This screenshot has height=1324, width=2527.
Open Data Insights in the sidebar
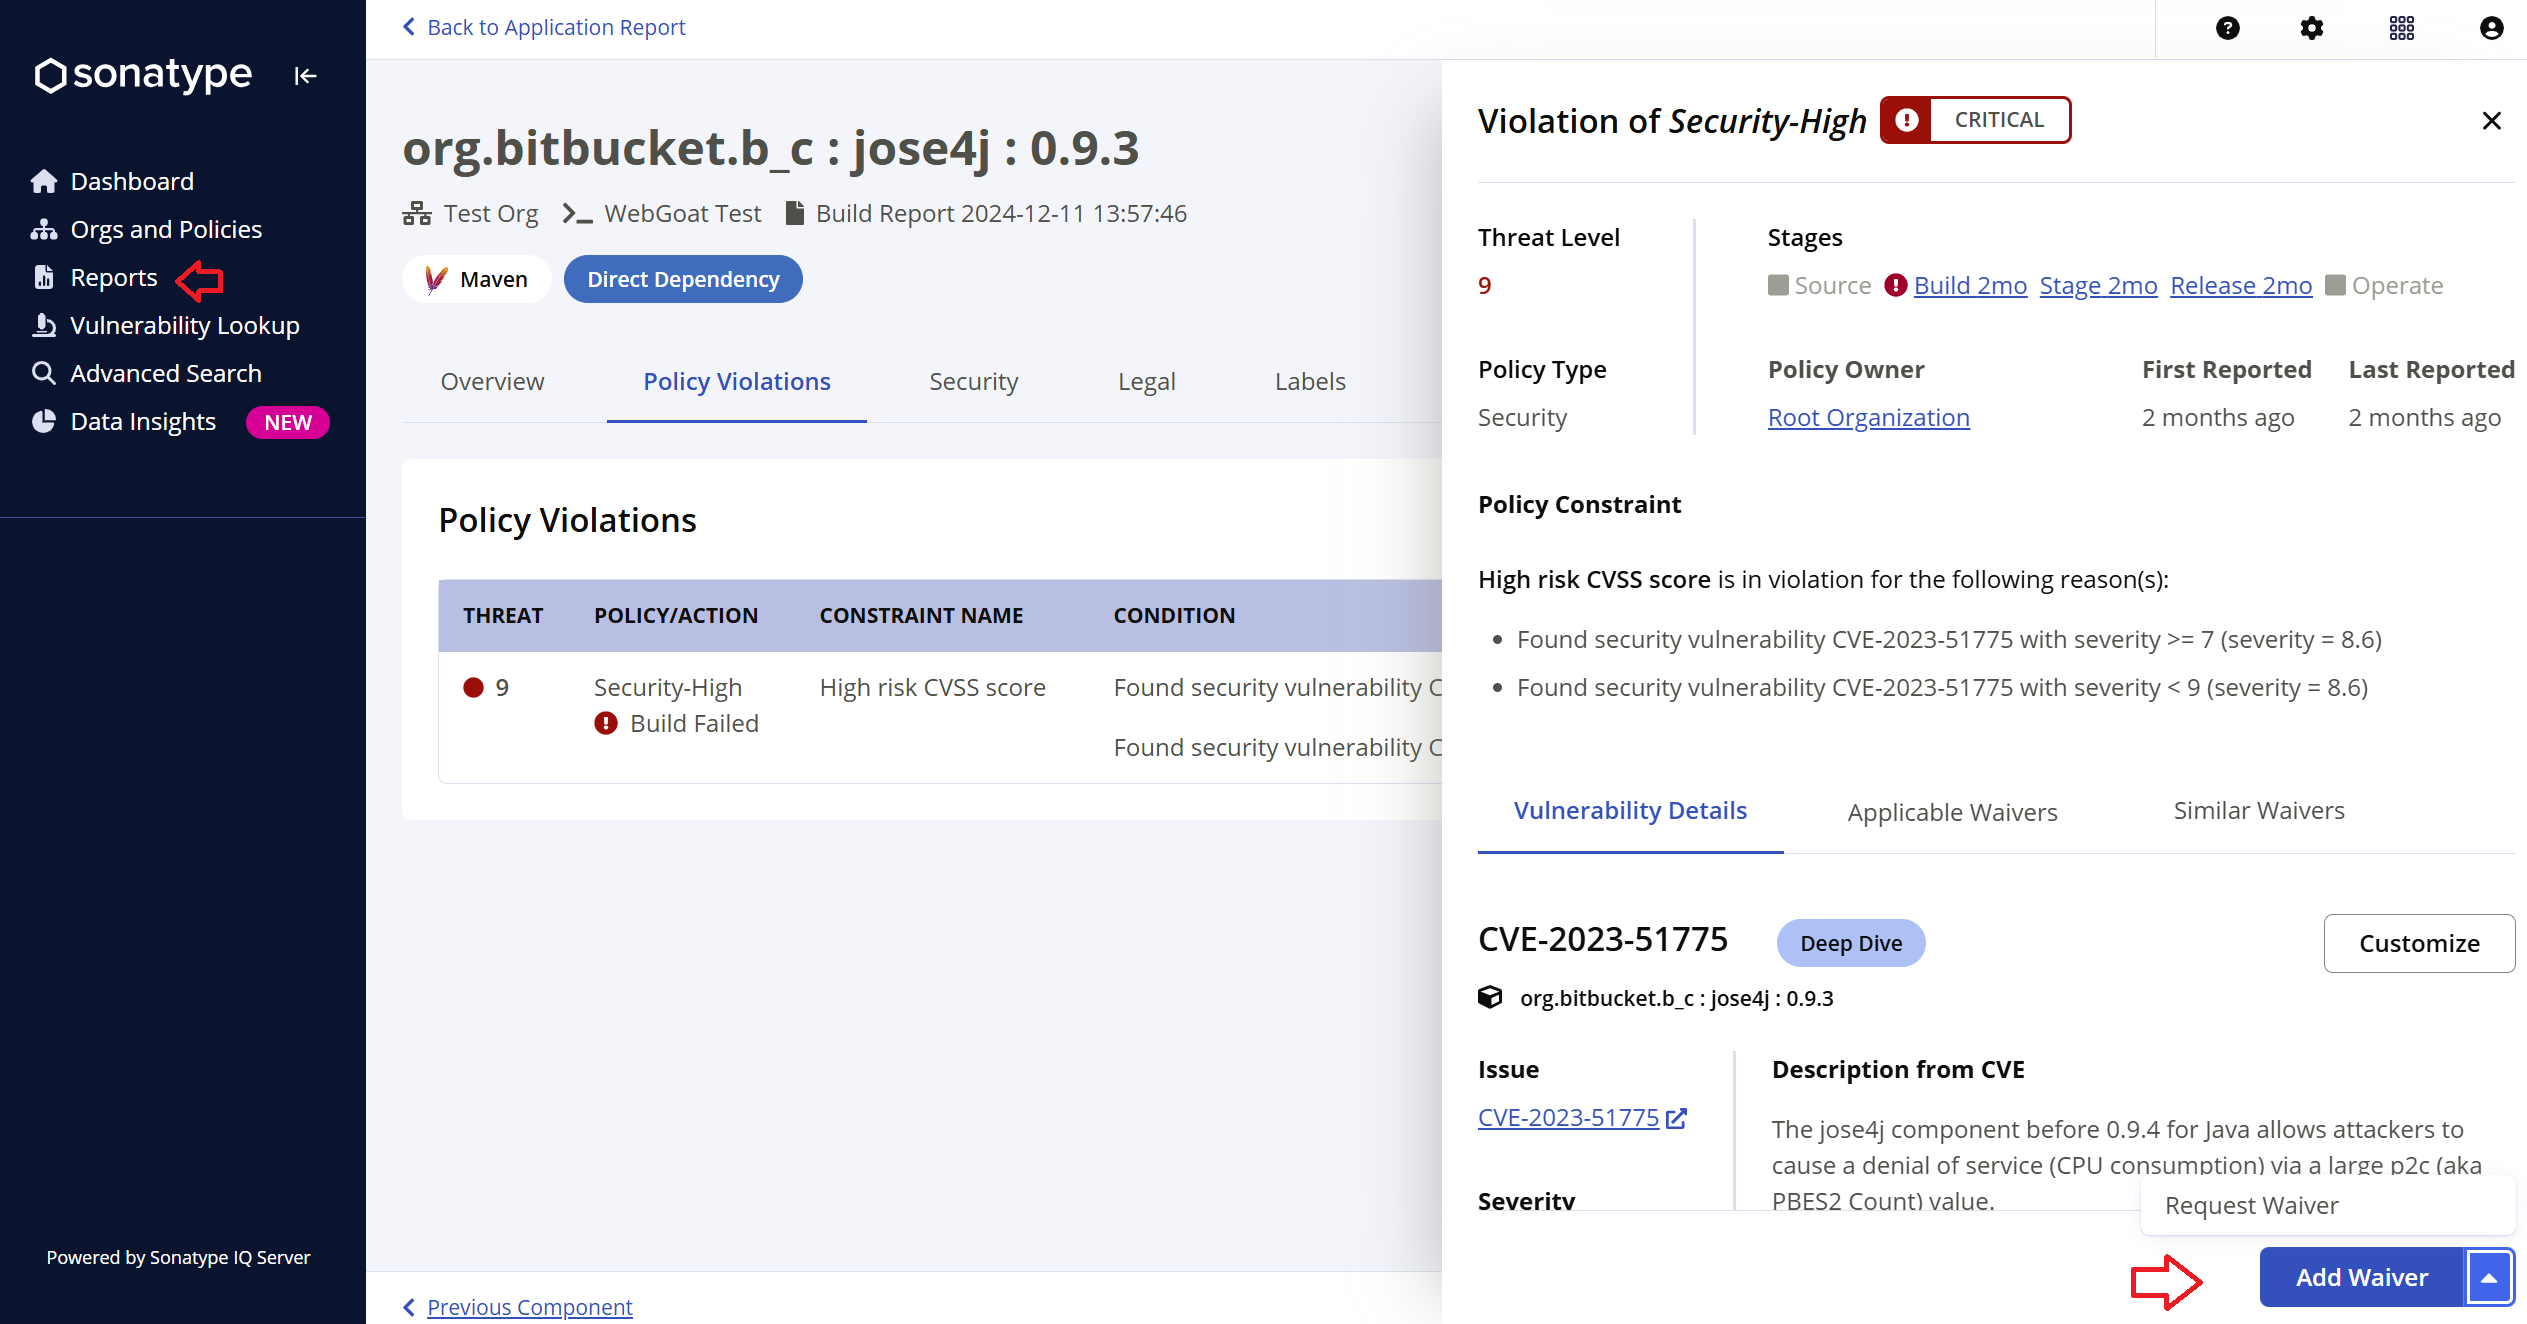point(123,421)
